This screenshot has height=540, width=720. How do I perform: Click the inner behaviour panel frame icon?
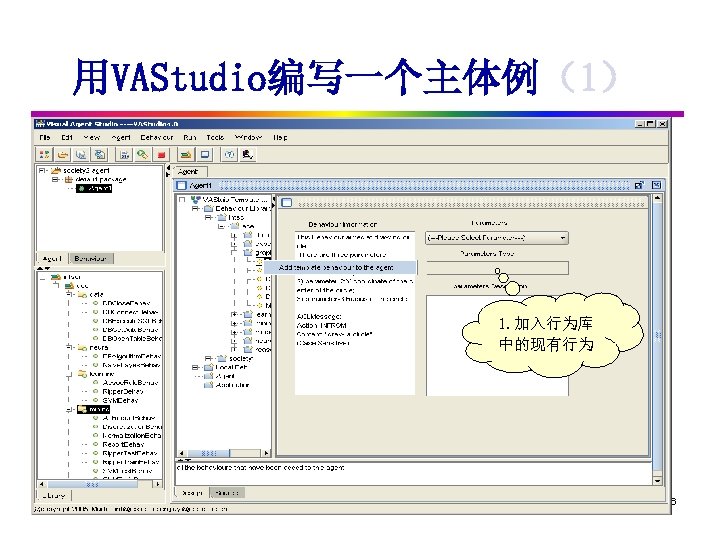287,202
